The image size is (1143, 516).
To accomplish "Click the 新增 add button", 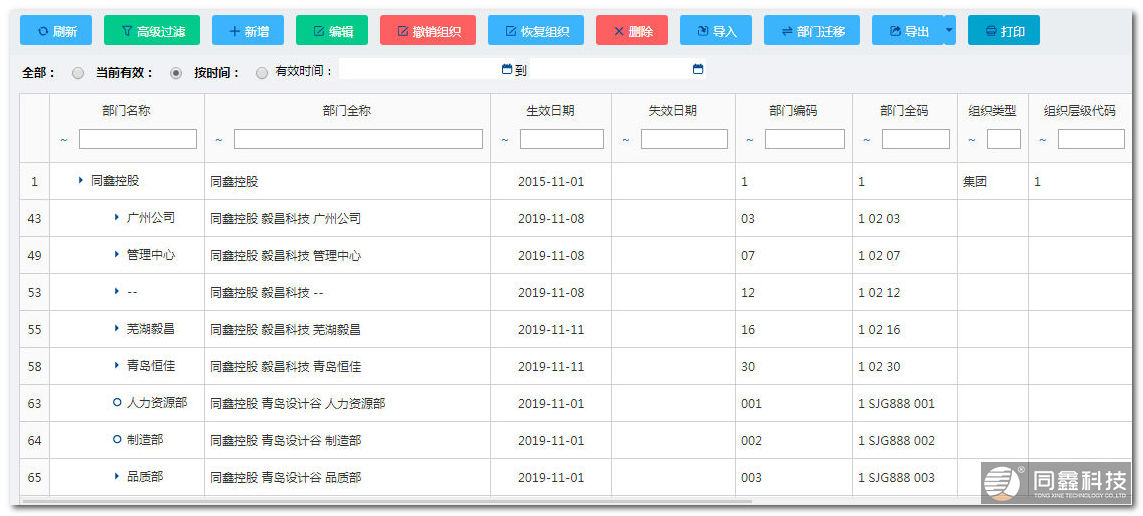I will point(248,31).
